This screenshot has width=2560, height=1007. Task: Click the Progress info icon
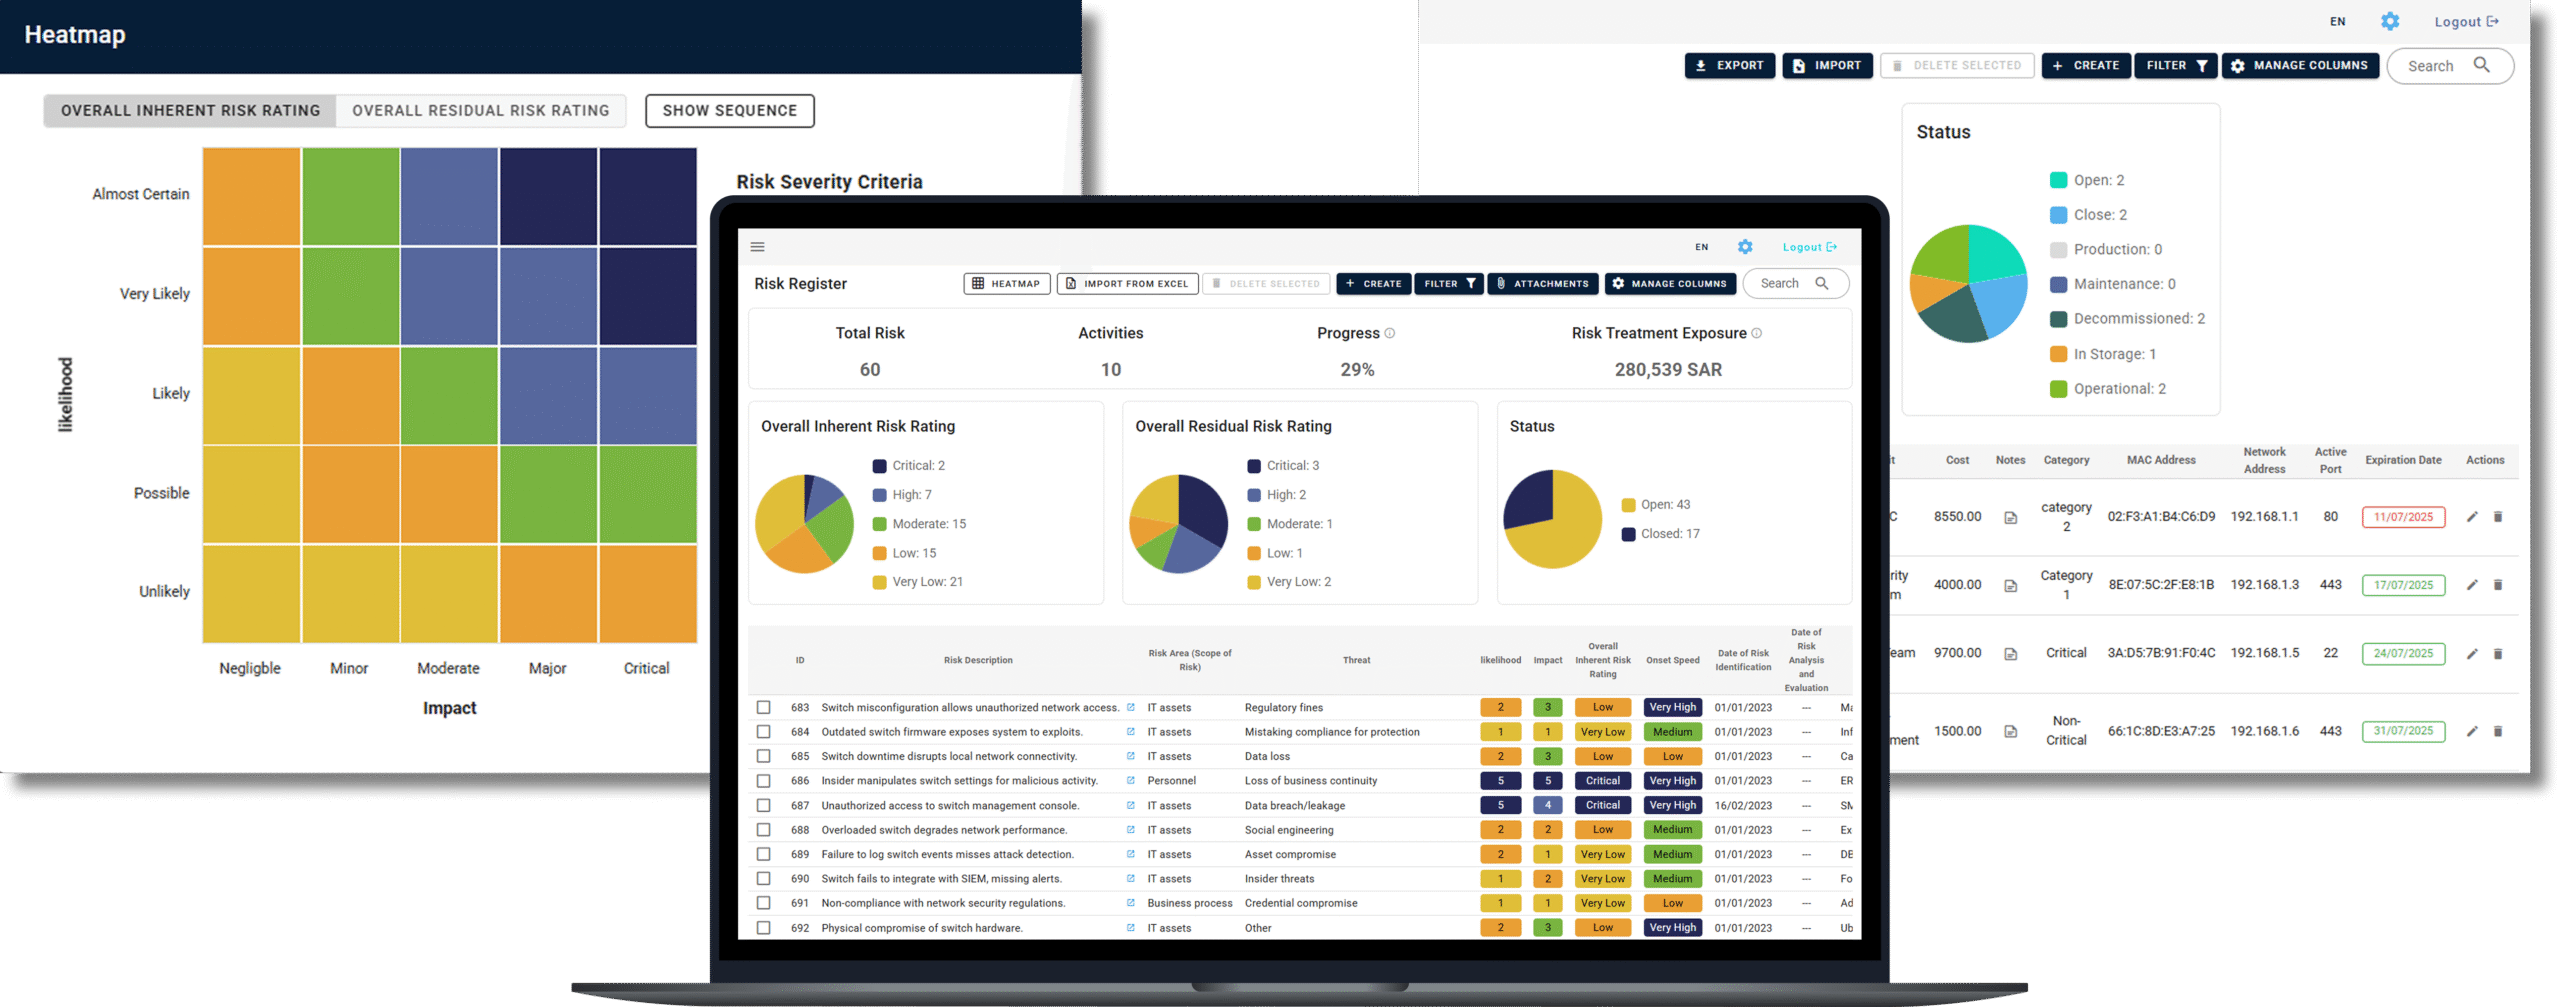coord(1389,333)
